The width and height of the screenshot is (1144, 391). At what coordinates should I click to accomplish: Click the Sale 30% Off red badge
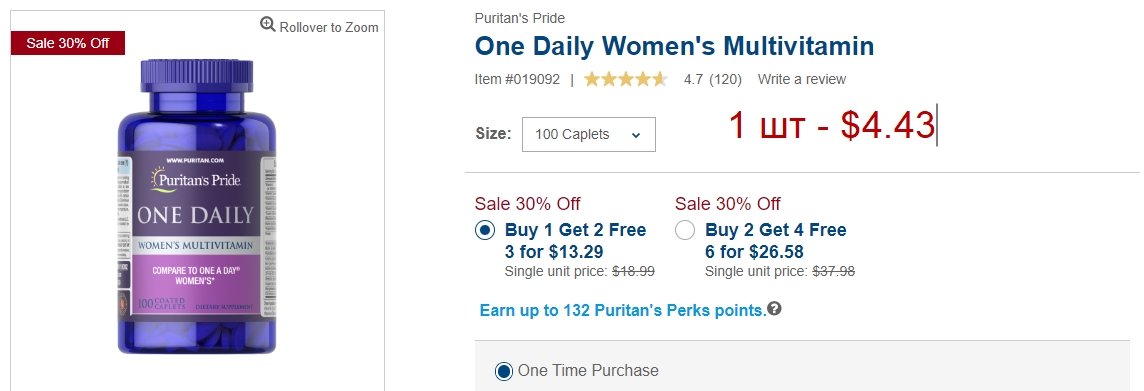point(68,43)
